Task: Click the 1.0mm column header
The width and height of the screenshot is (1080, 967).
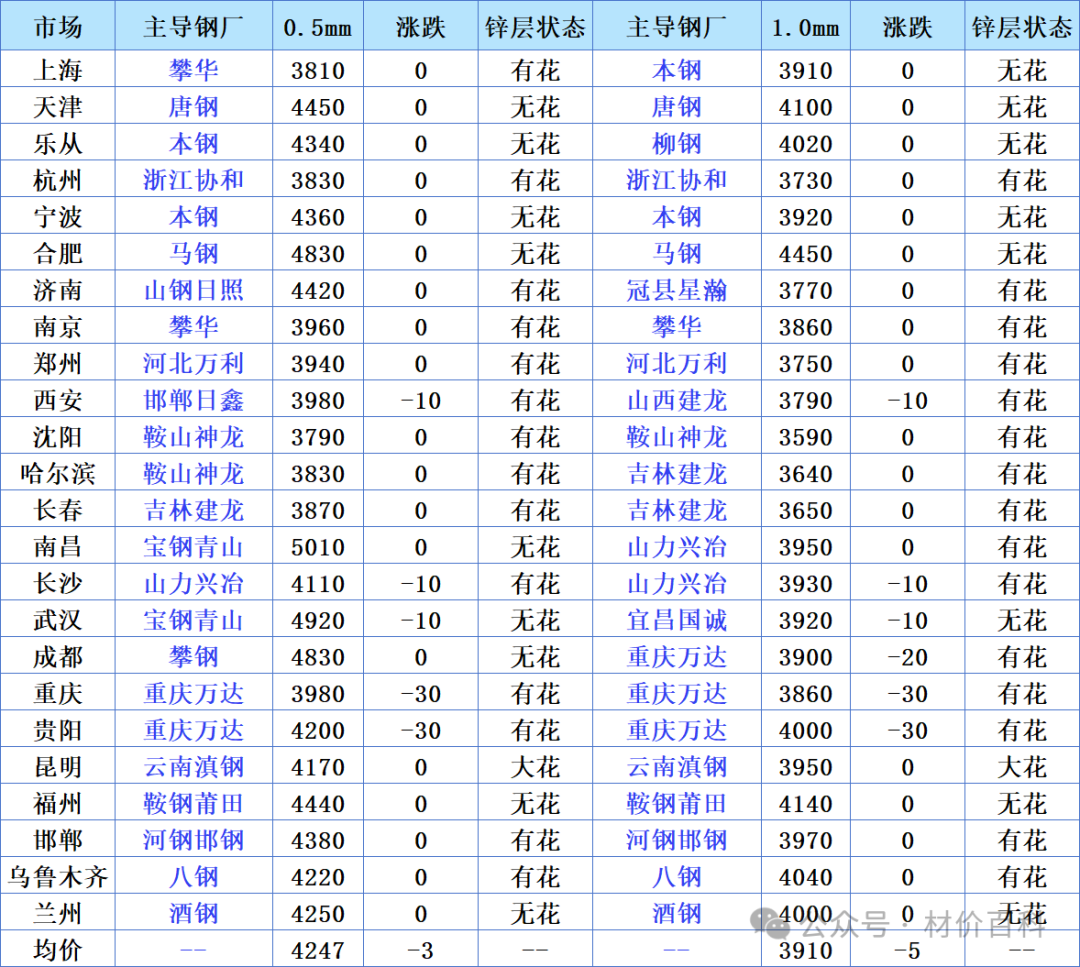Action: pos(806,28)
